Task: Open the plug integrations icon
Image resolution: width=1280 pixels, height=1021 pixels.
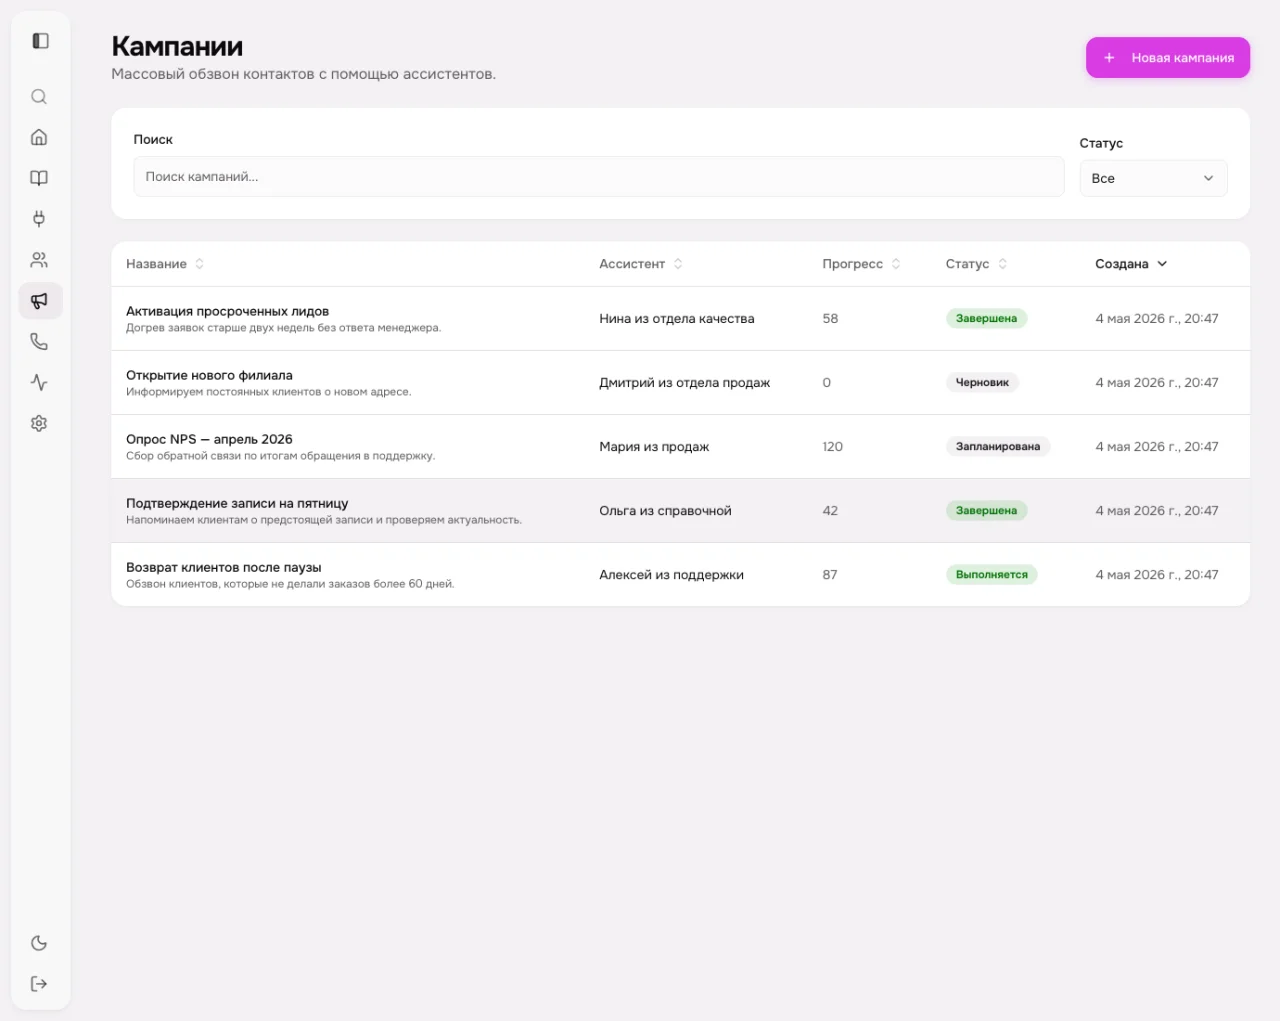Action: 39,219
